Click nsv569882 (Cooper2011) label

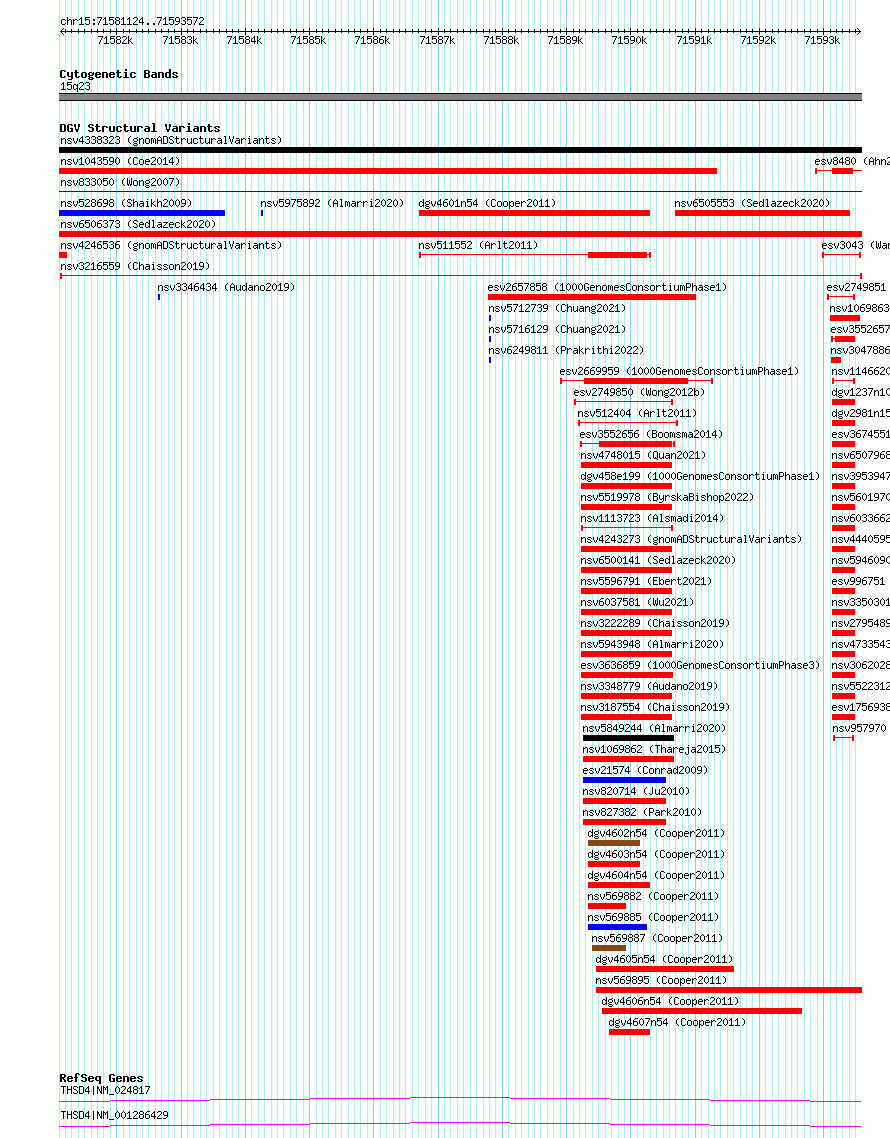coord(653,898)
